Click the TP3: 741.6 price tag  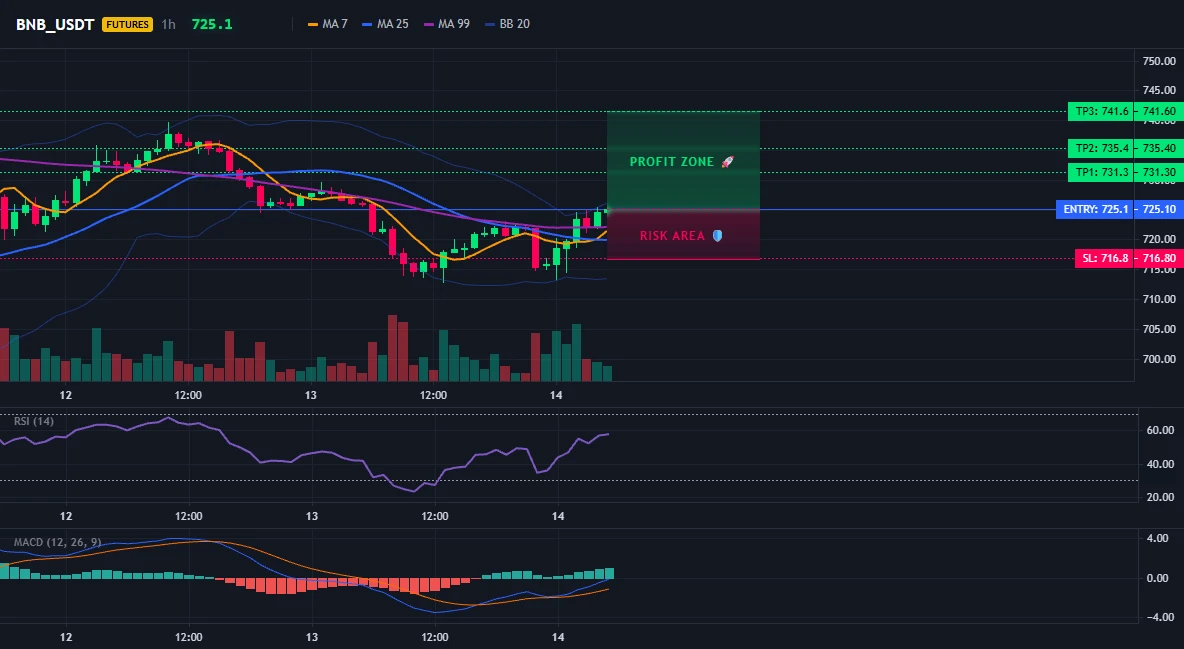point(1102,111)
